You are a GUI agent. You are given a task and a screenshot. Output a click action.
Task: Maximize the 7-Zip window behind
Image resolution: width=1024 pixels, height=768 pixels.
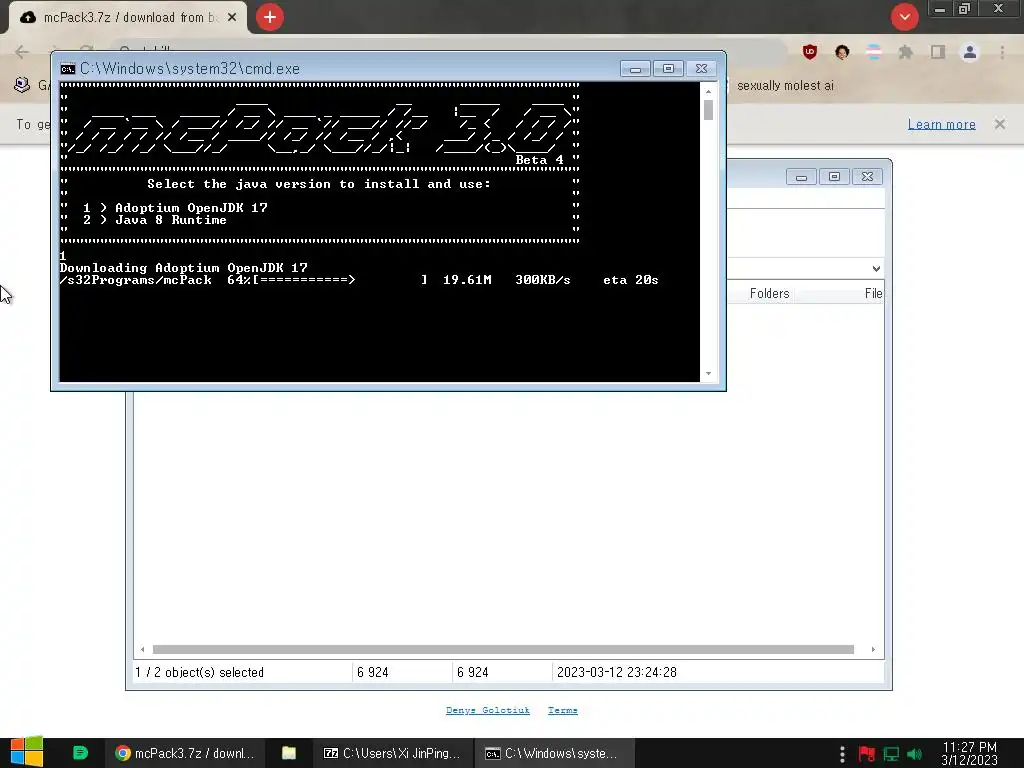(834, 177)
